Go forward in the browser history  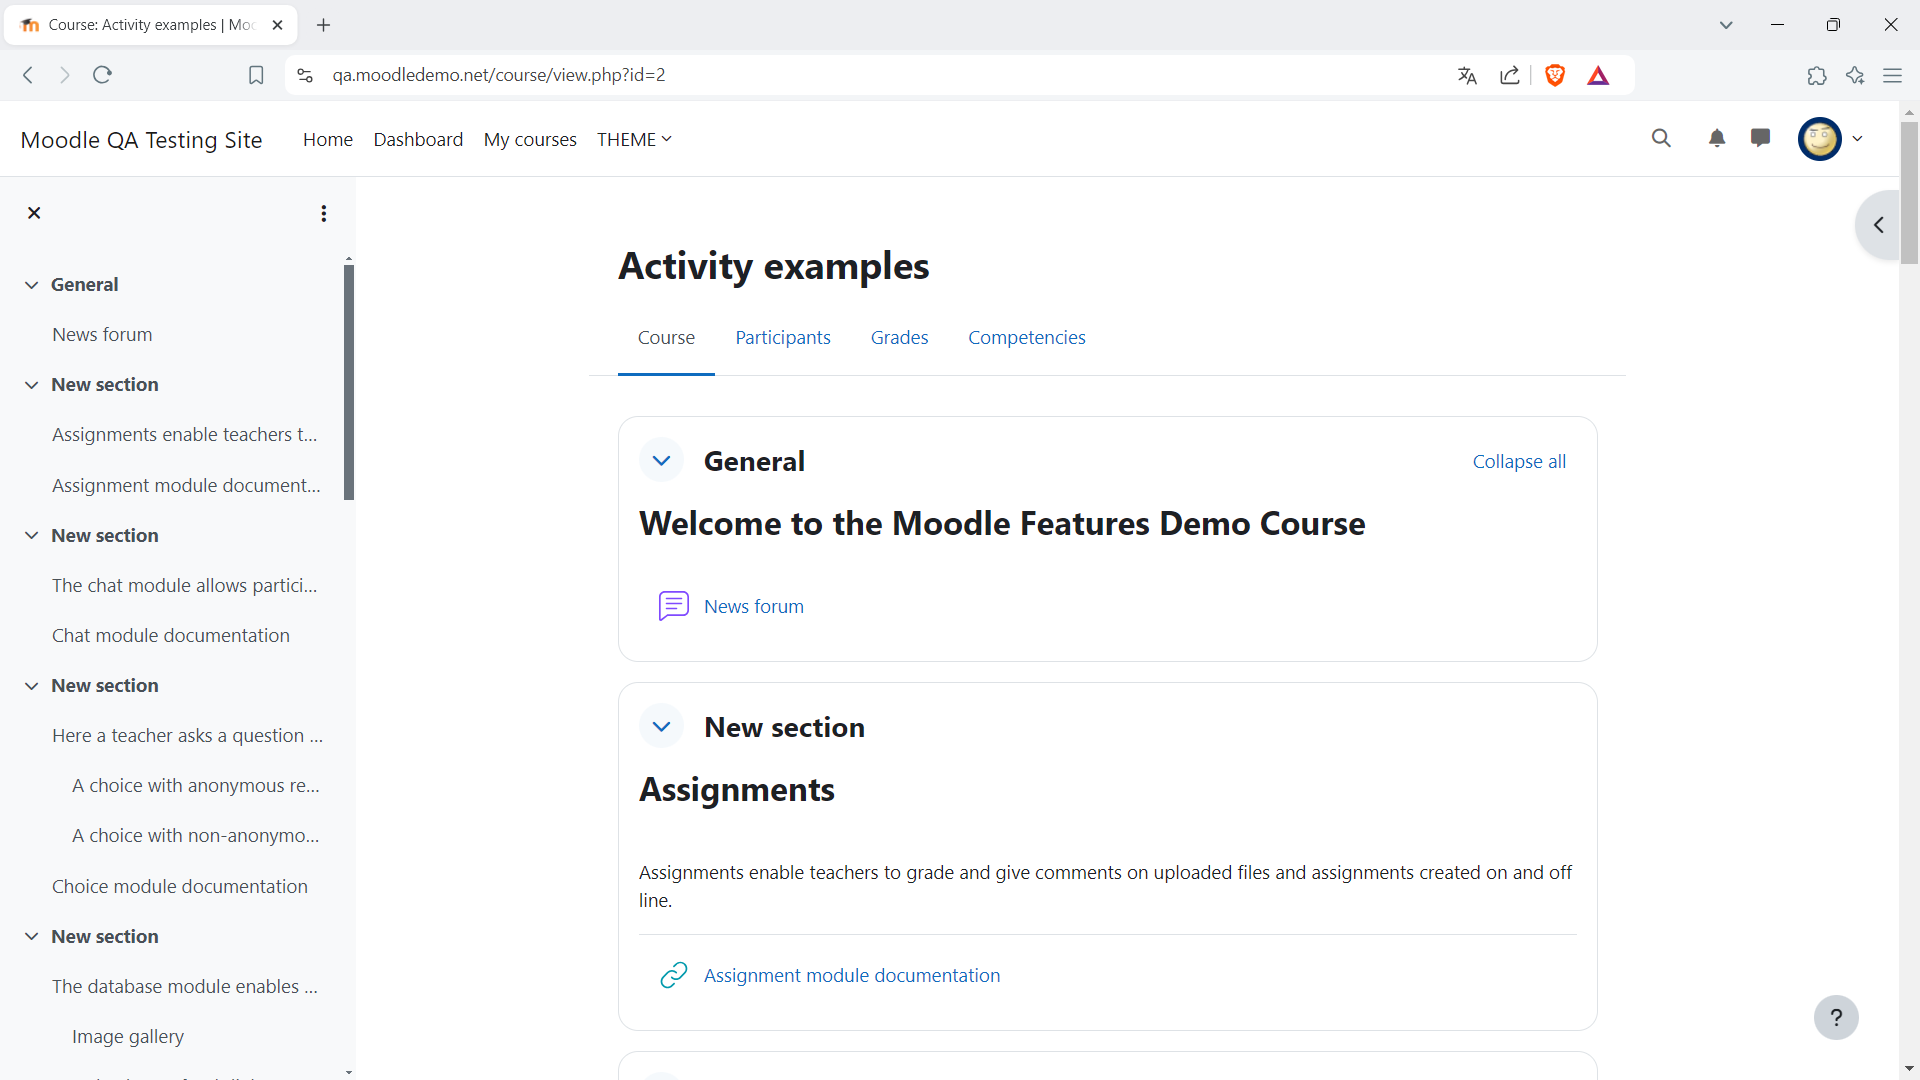click(x=65, y=75)
